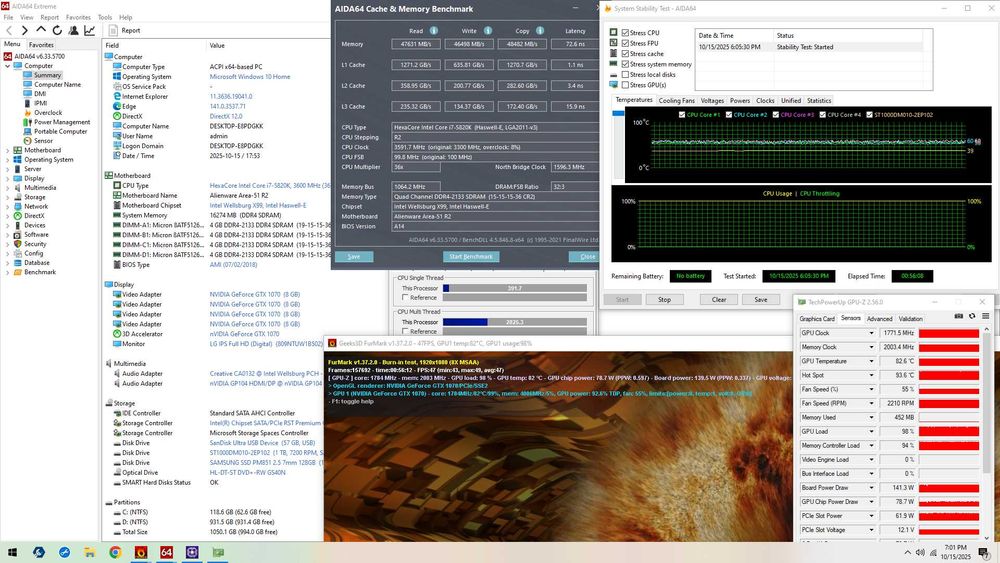Open AIDA64 Tools menu
The image size is (1000, 563).
(x=105, y=17)
